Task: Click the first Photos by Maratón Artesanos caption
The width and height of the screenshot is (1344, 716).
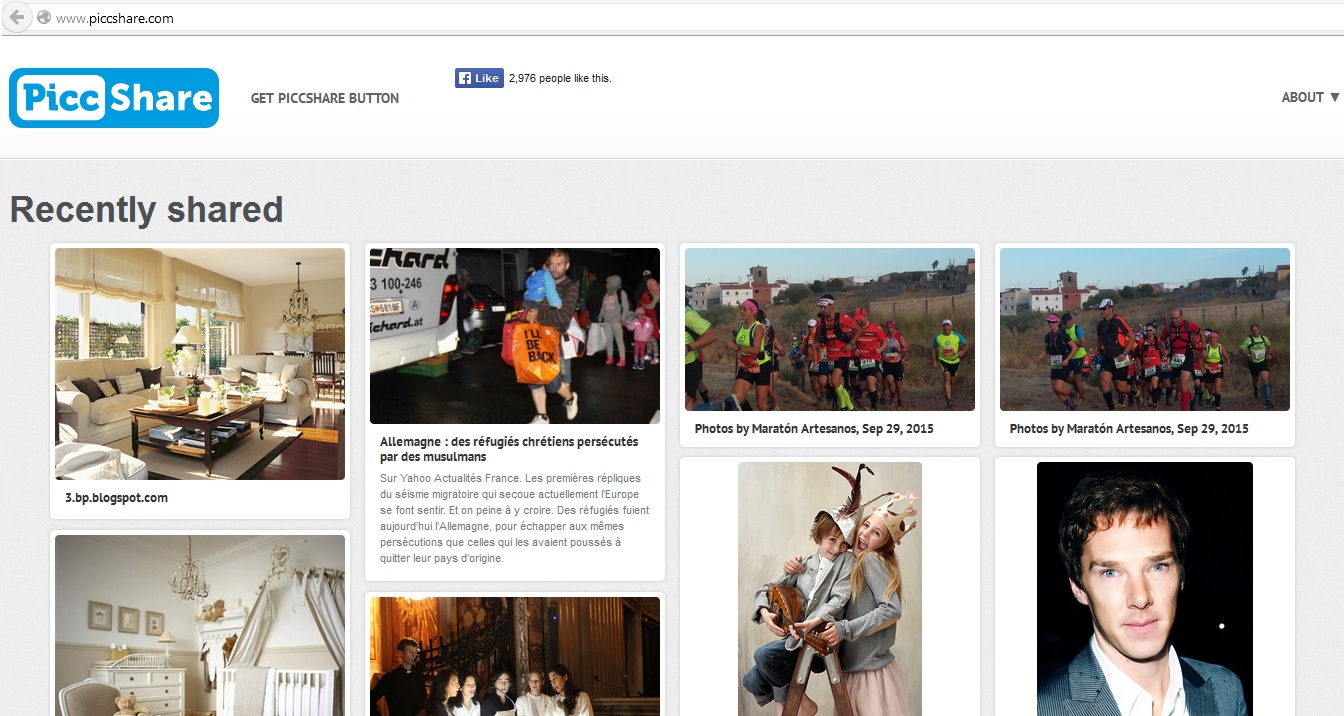Action: tap(814, 429)
